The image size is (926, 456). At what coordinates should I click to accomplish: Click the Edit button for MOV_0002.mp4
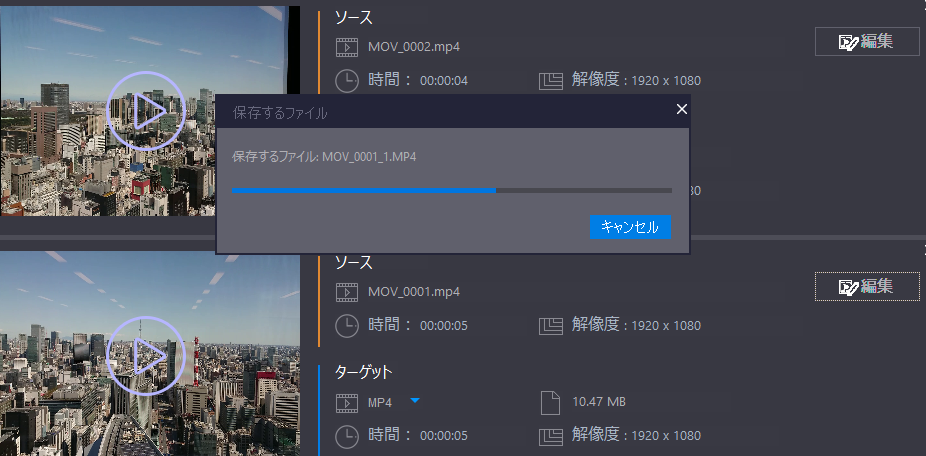[x=867, y=42]
